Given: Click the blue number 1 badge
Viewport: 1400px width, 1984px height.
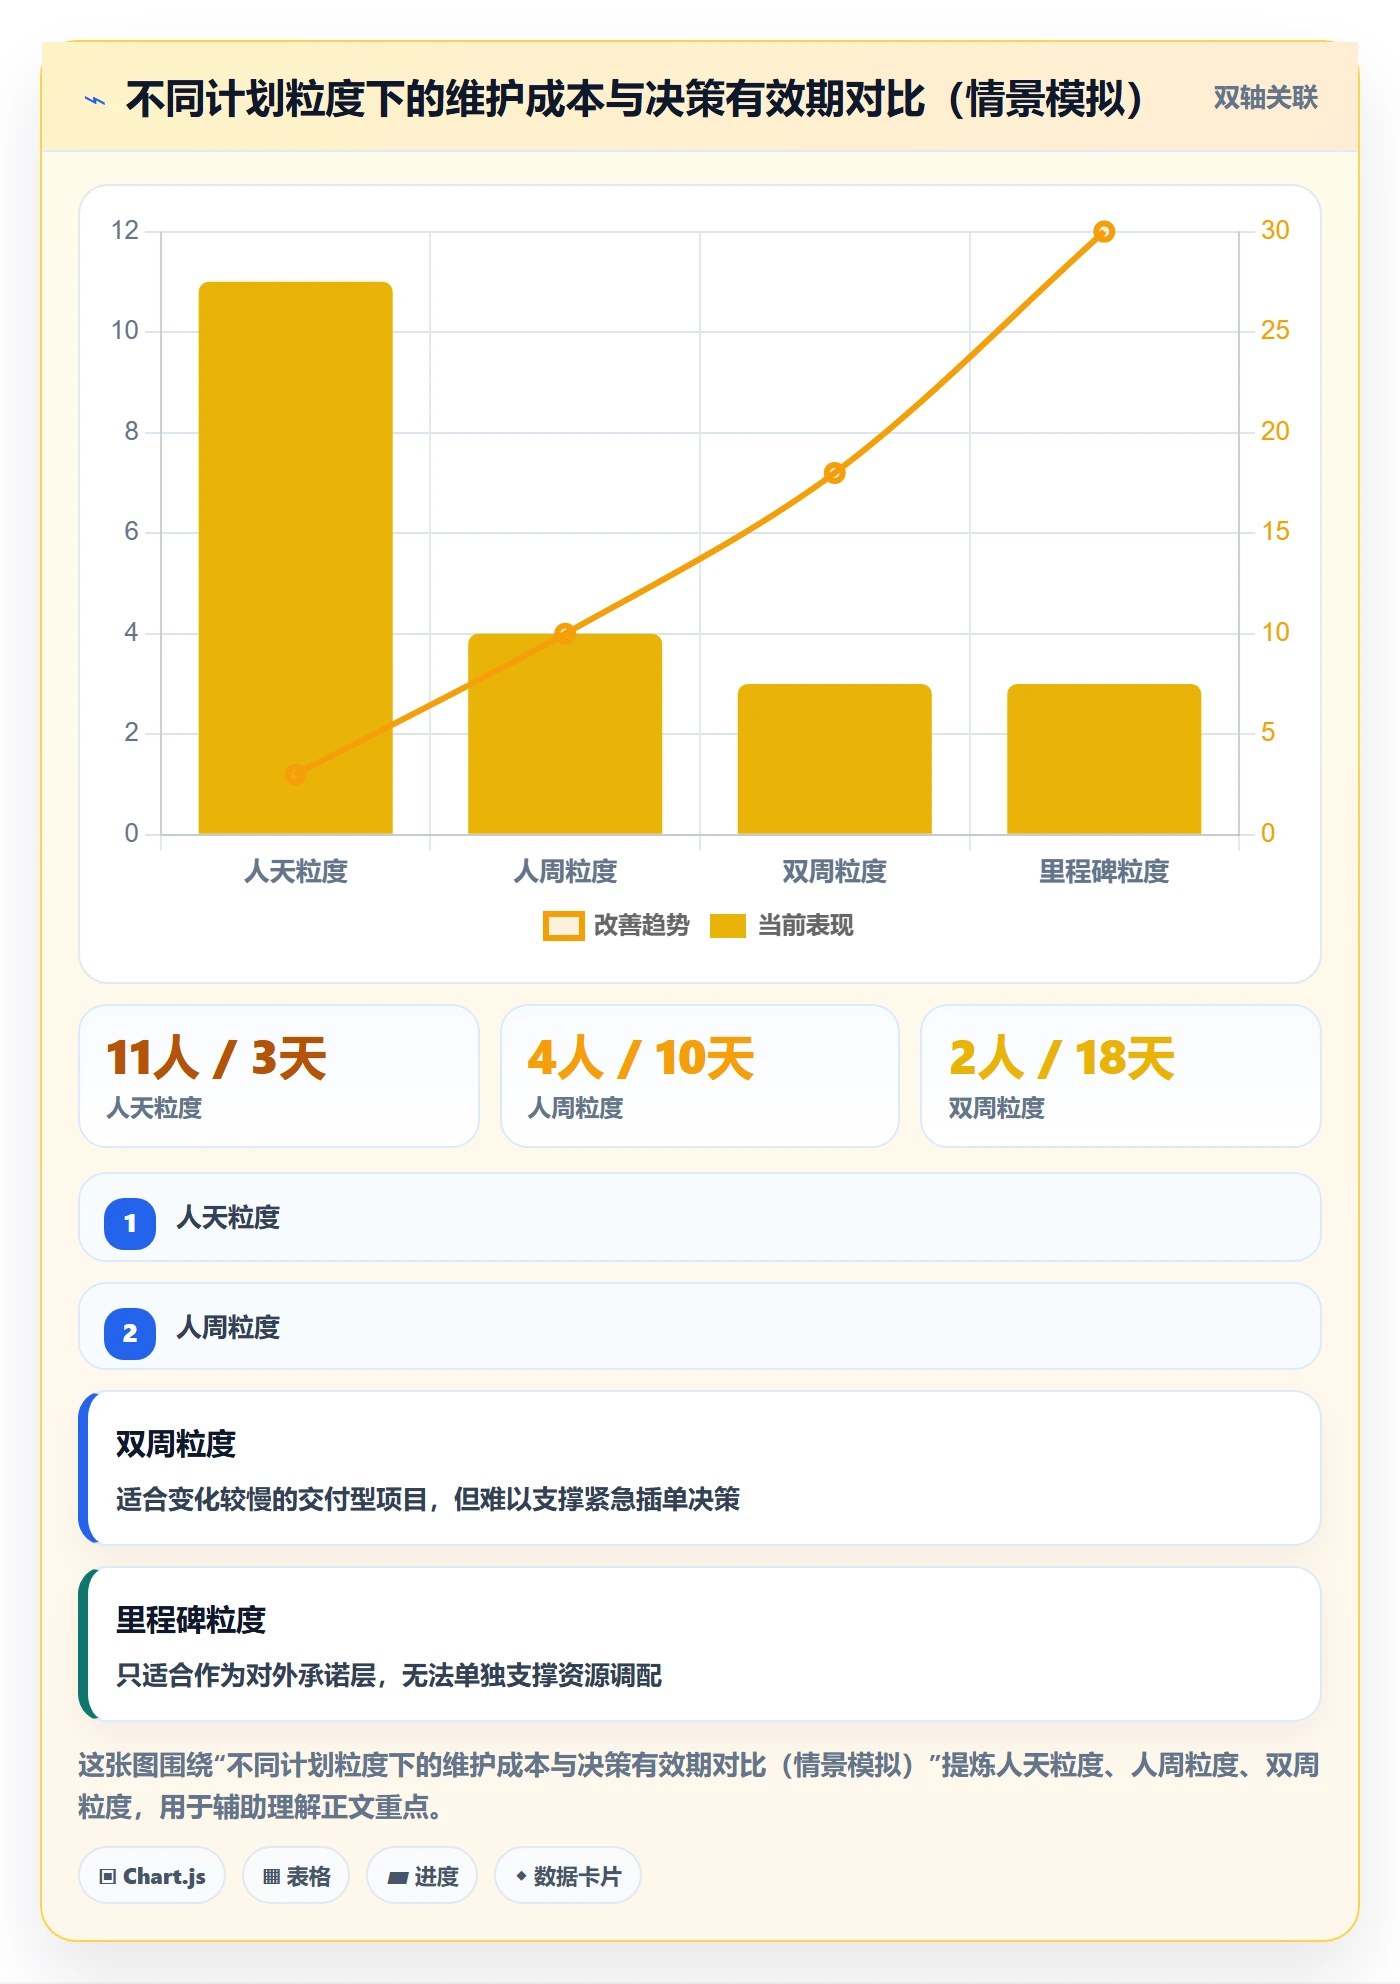Looking at the screenshot, I should 130,1223.
